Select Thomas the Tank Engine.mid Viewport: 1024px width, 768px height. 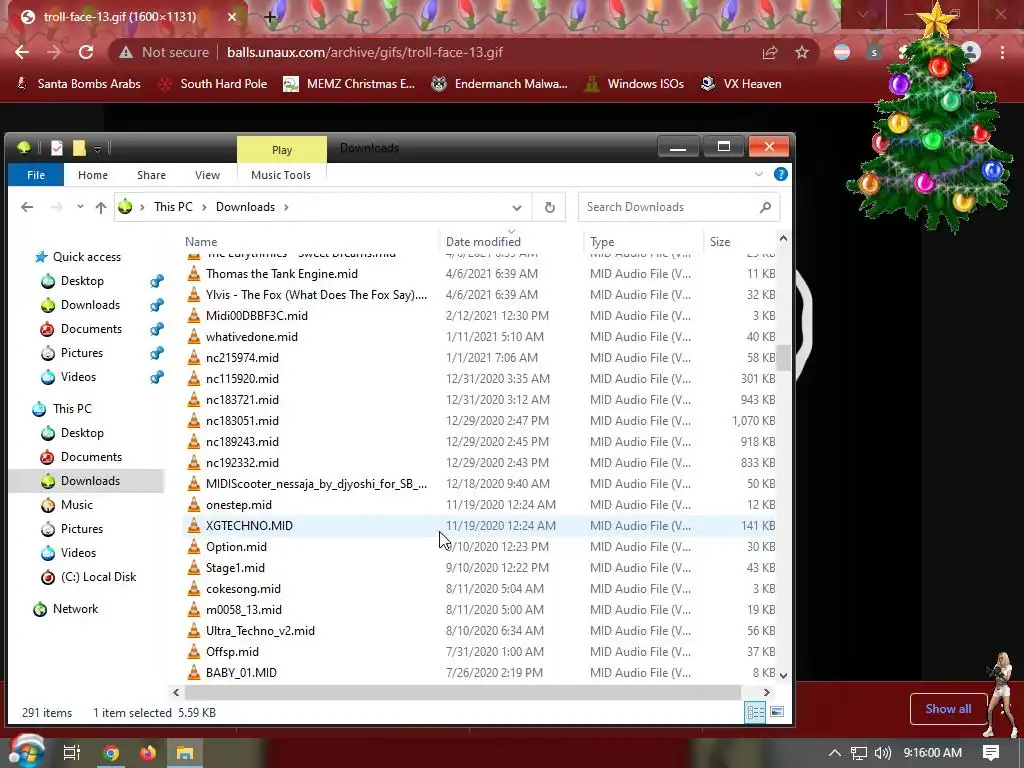pos(281,274)
